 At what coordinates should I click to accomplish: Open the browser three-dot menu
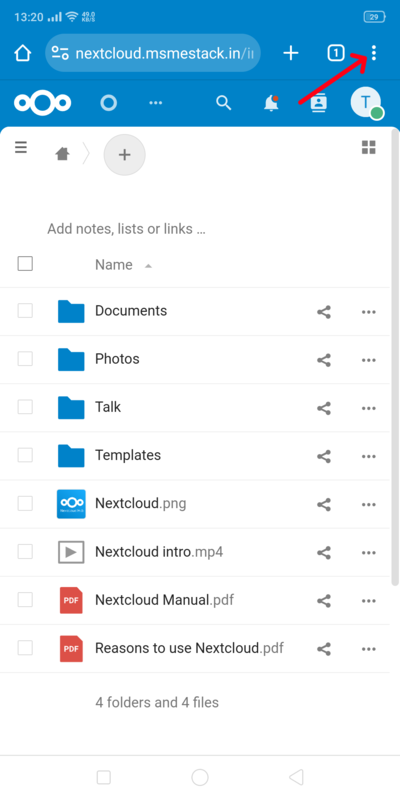pos(374,53)
